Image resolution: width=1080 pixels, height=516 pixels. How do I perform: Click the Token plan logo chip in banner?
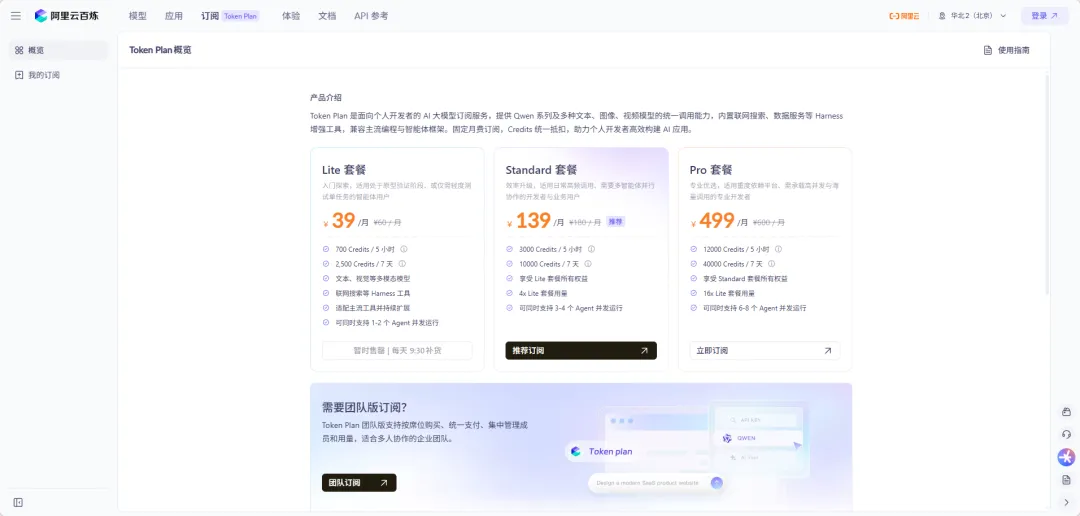[x=602, y=451]
